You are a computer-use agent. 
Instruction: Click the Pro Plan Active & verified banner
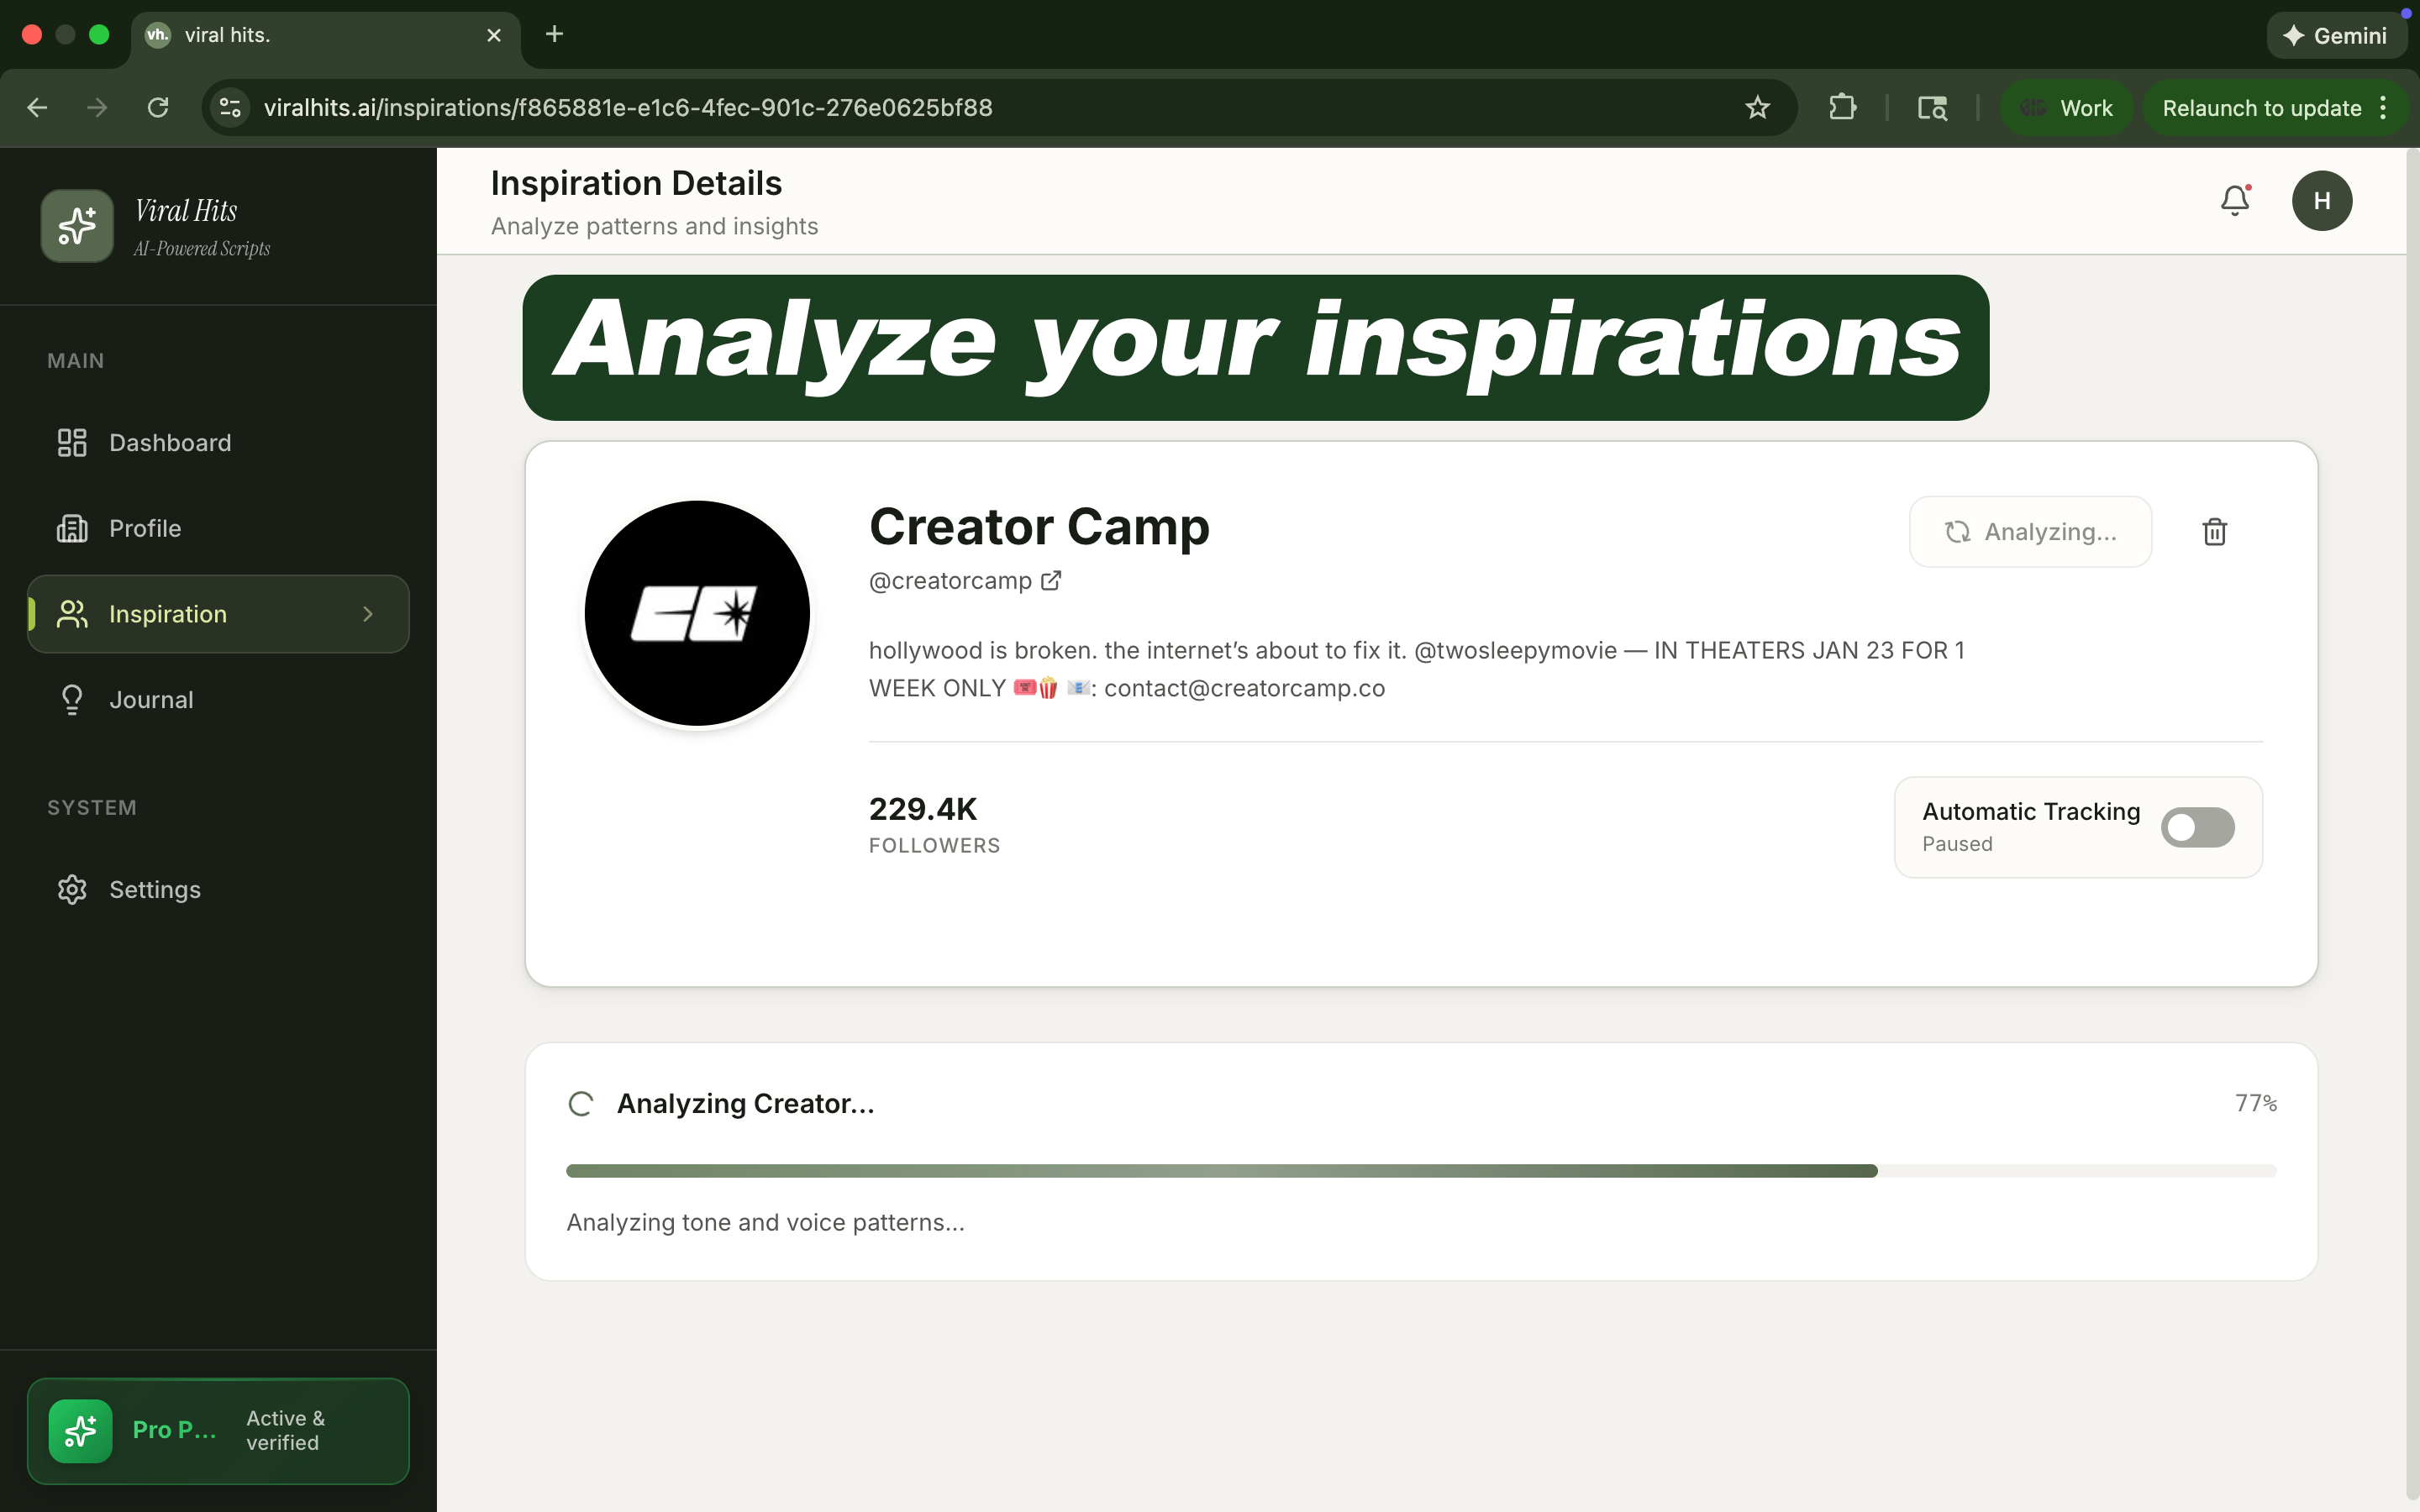coord(218,1430)
